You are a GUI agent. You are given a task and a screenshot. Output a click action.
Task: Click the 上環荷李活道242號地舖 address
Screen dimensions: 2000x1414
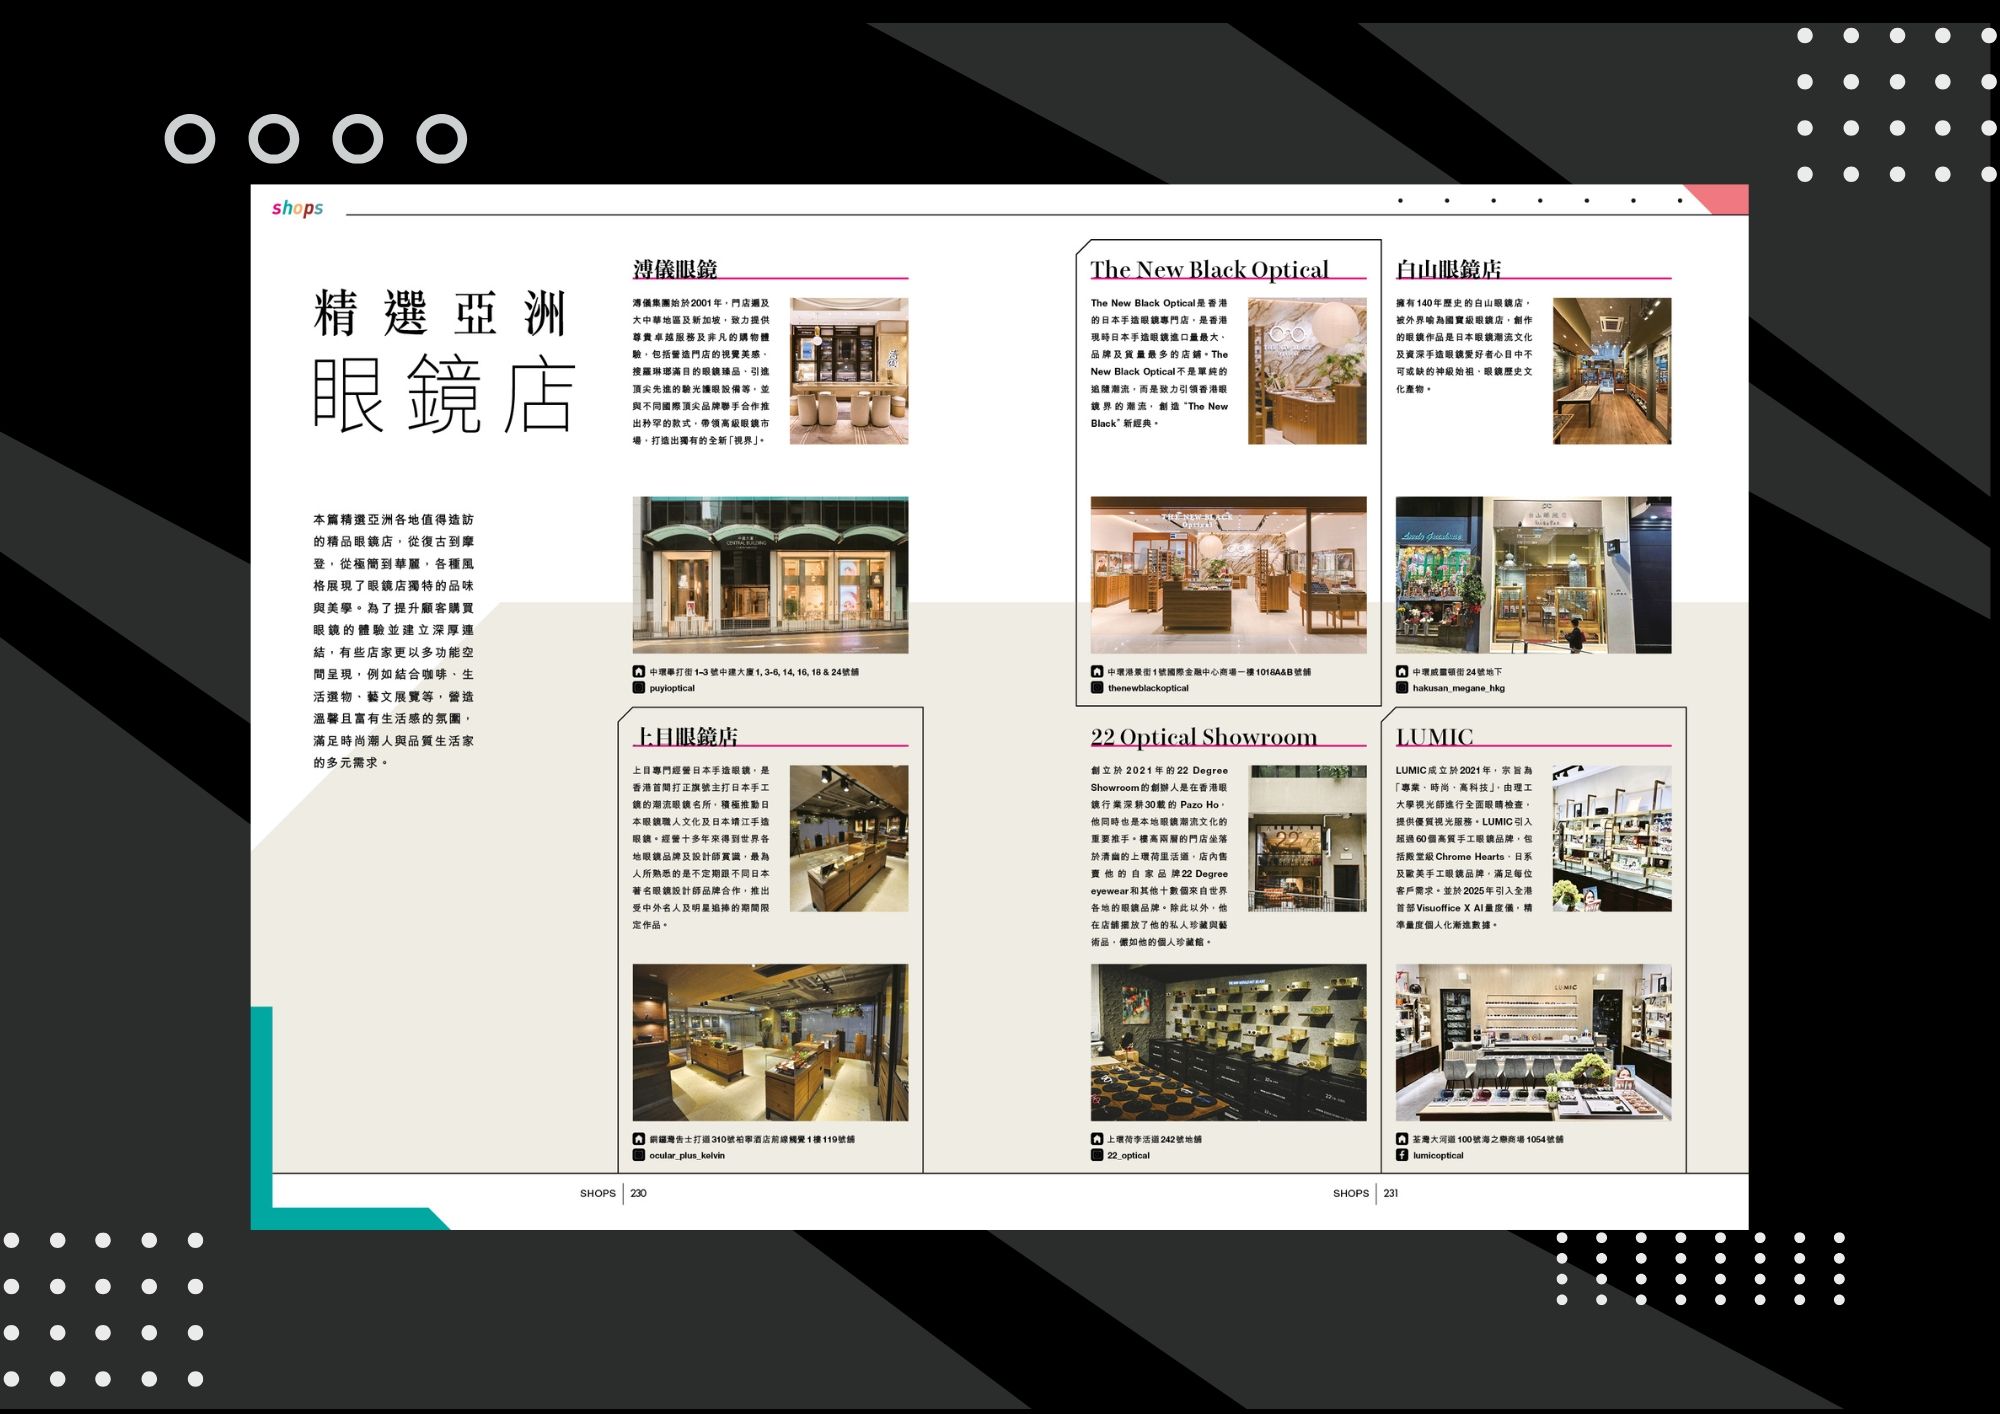[x=1155, y=1139]
